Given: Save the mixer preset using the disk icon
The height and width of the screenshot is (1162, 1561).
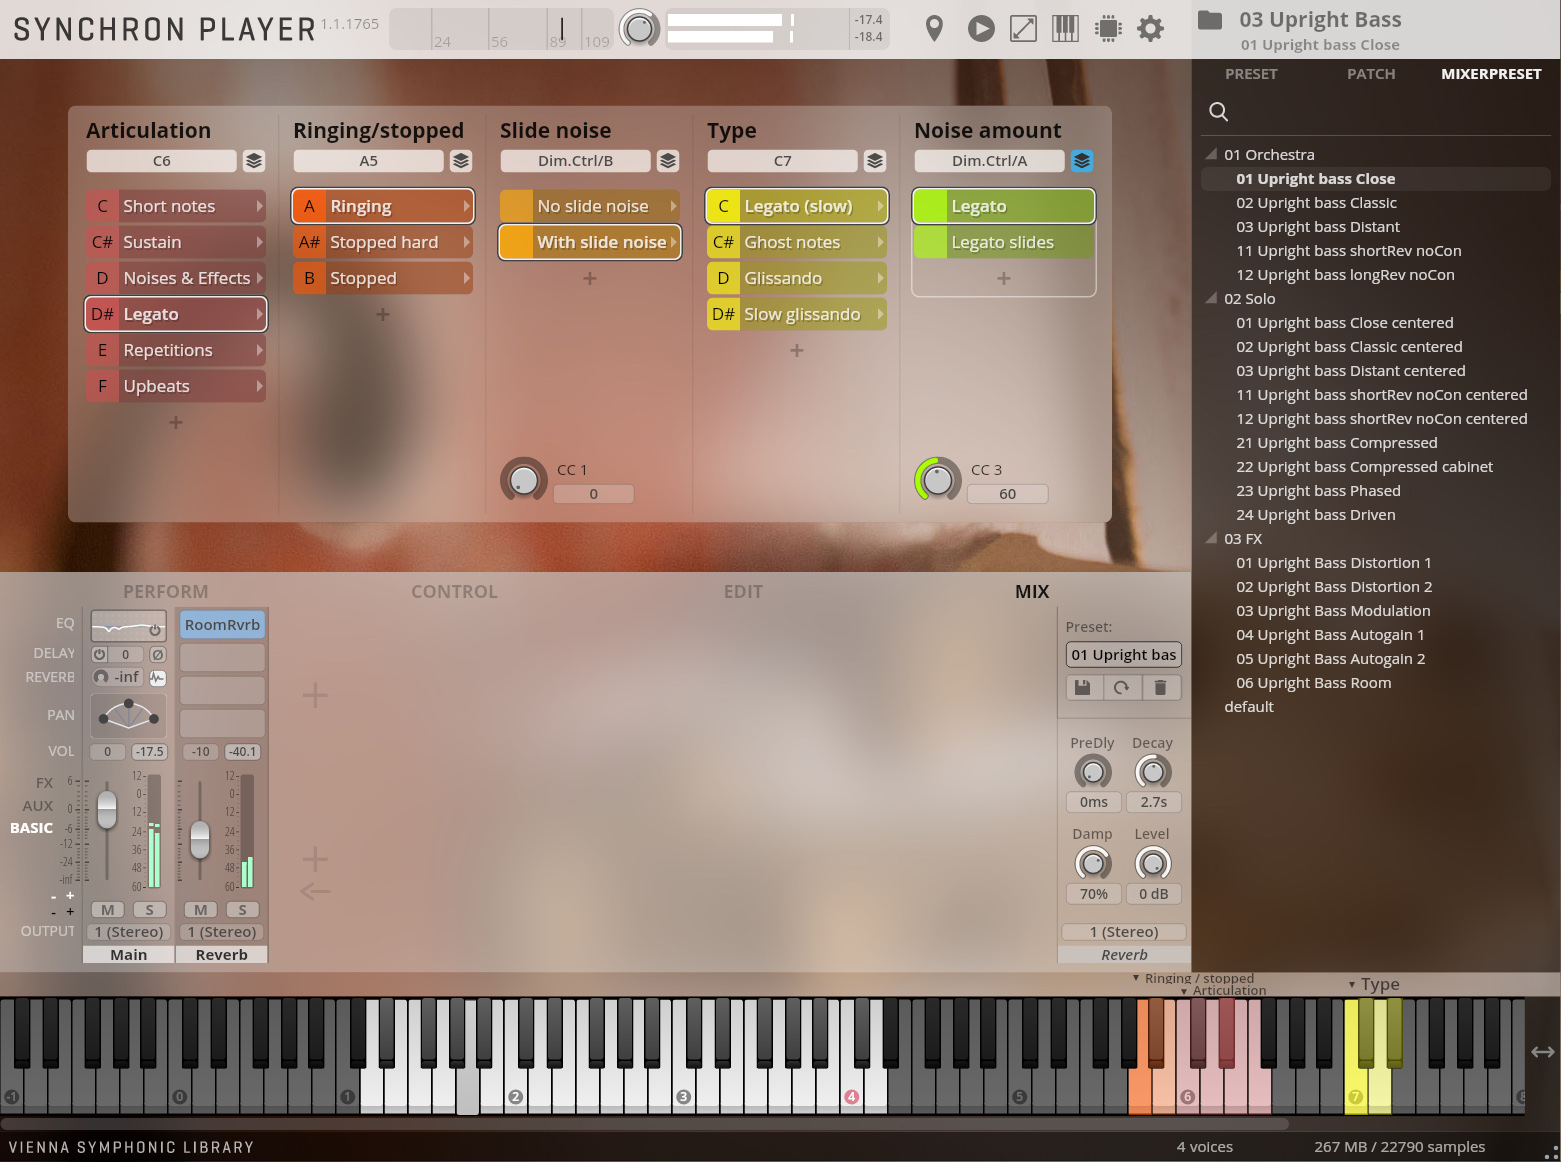Looking at the screenshot, I should 1082,687.
